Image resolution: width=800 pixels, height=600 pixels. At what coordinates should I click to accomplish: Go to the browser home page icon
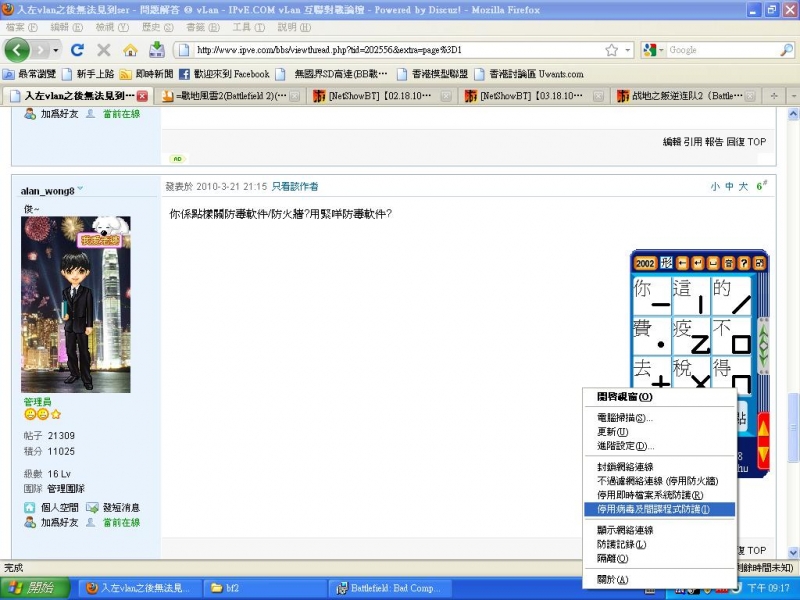click(x=130, y=50)
